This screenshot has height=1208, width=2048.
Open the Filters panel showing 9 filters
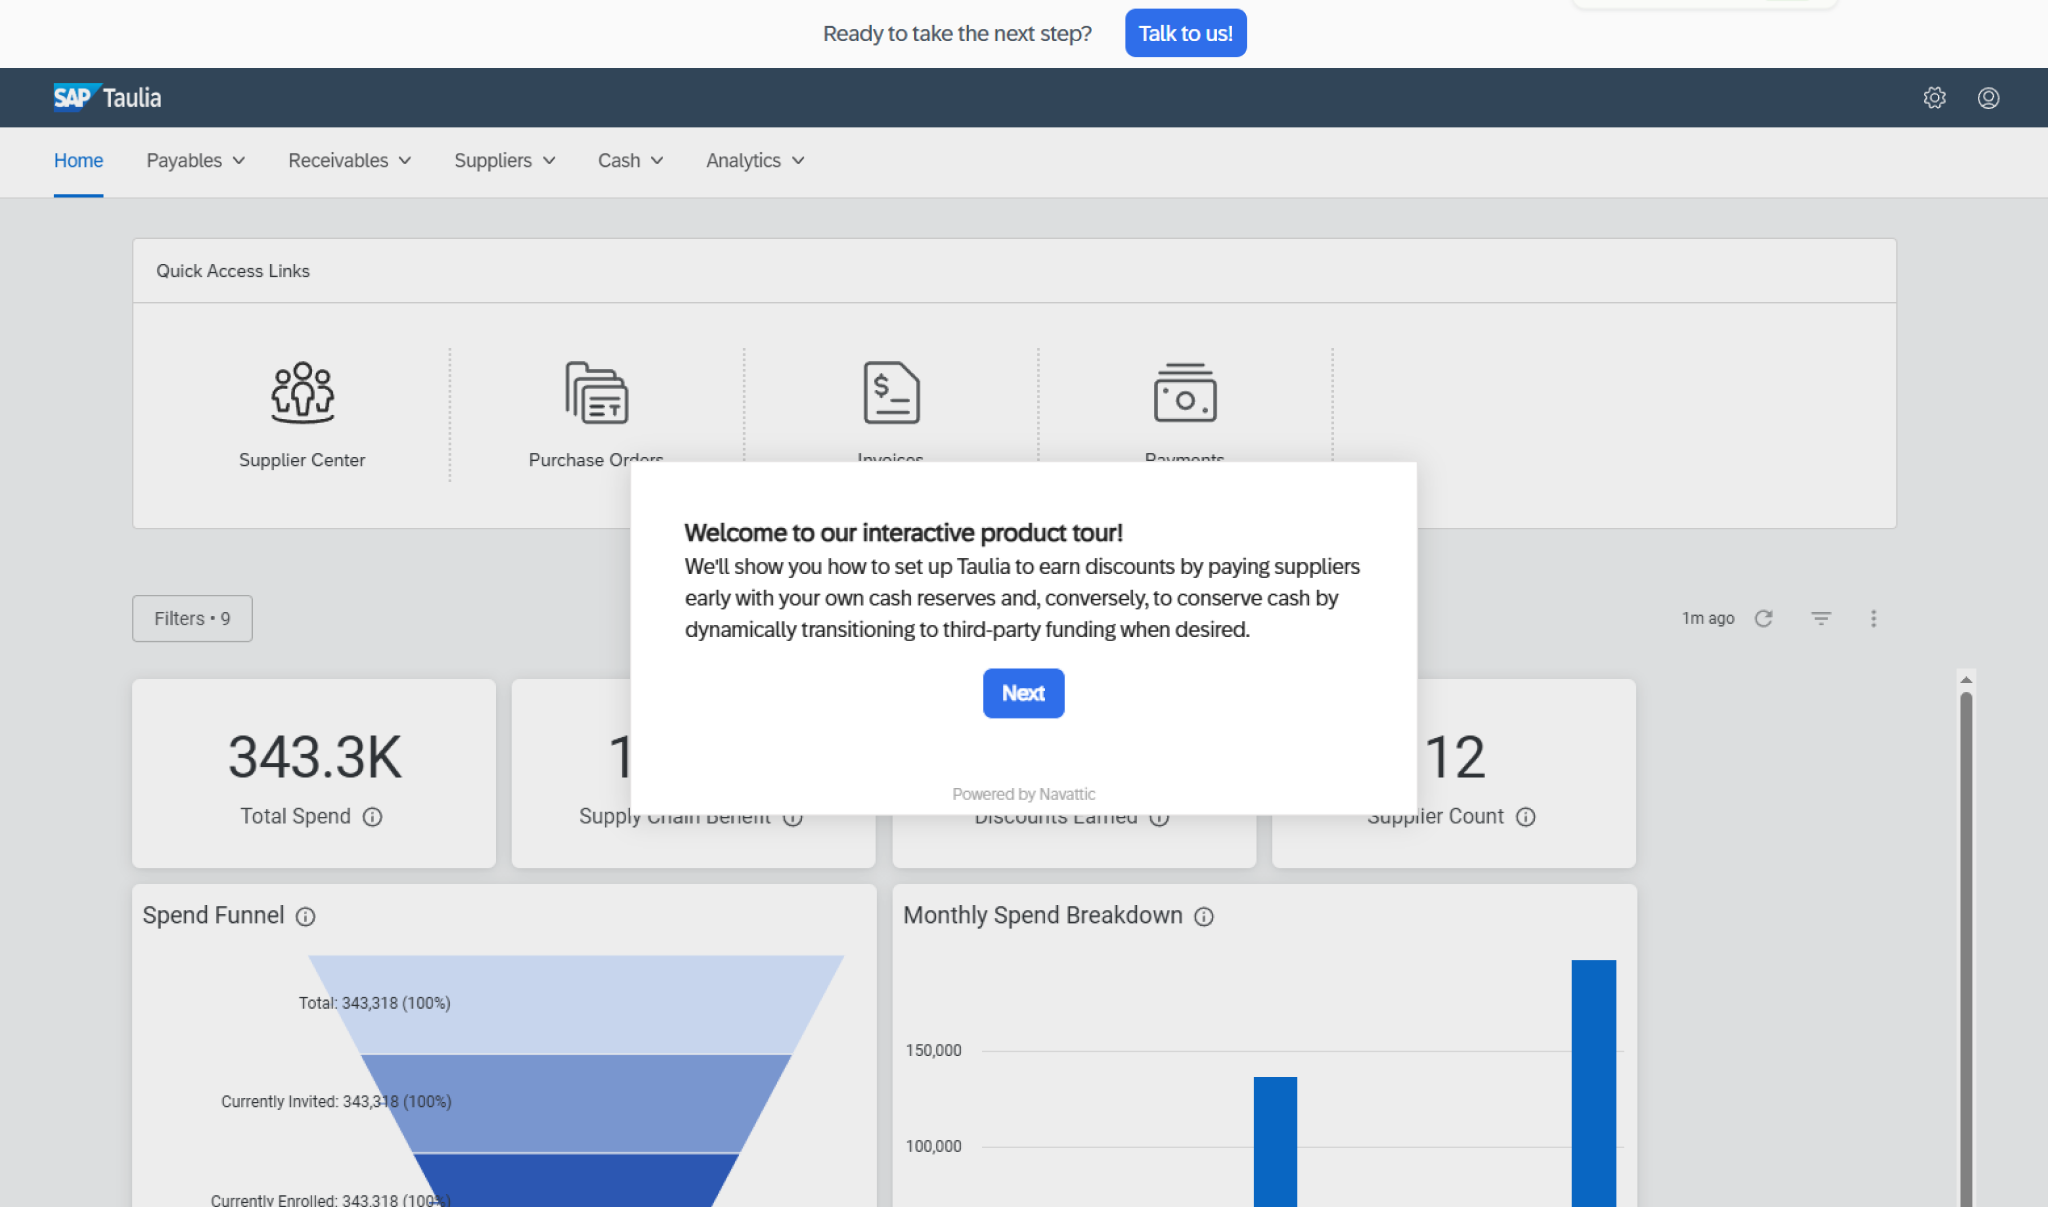pos(191,618)
